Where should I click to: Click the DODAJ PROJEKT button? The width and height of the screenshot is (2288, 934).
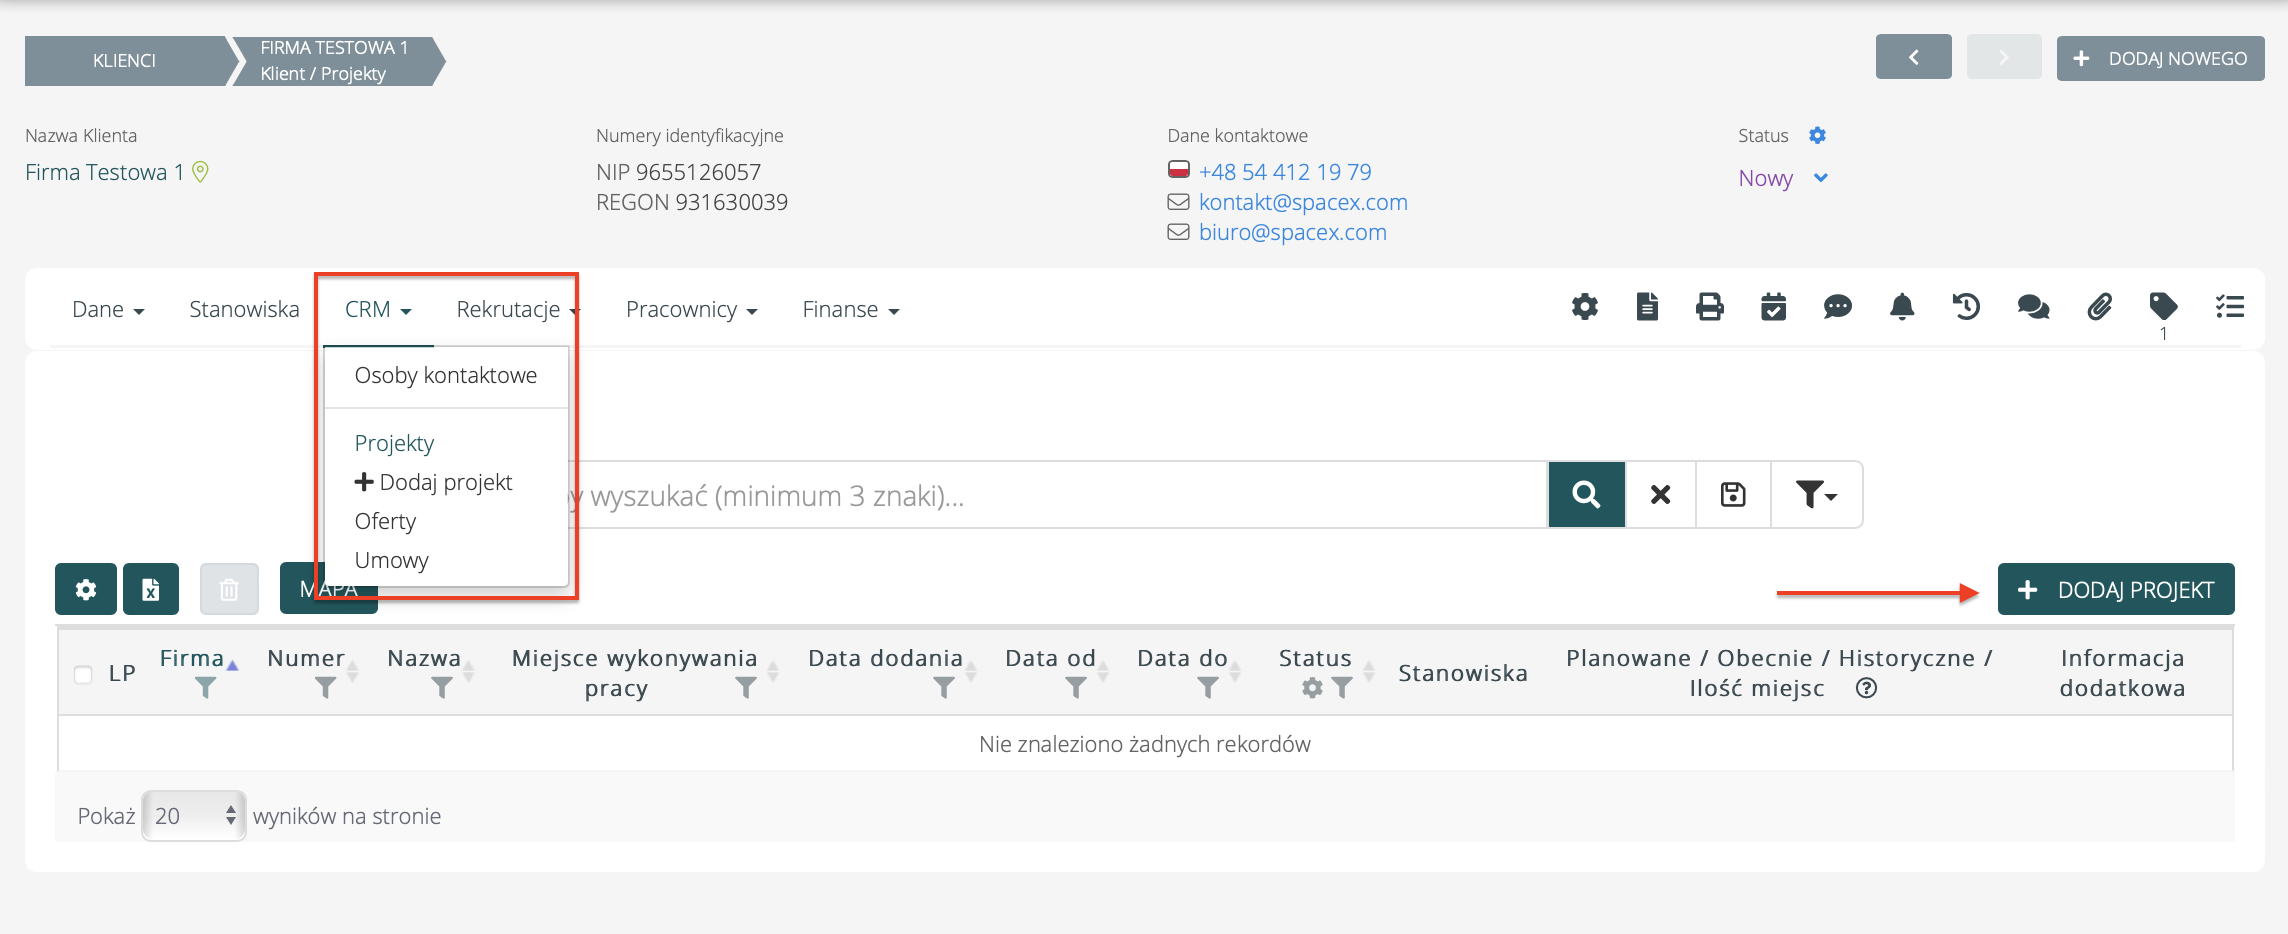click(x=2115, y=590)
